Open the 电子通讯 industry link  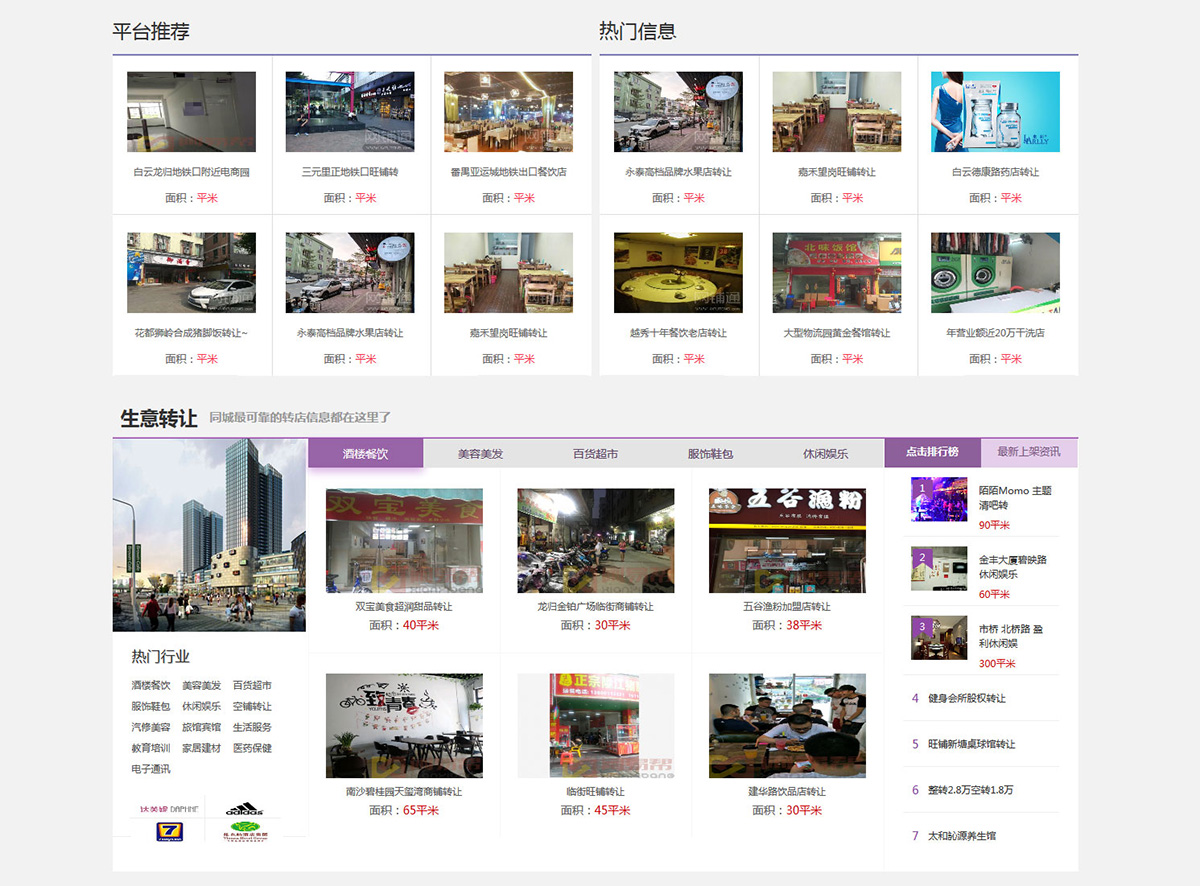(x=151, y=769)
